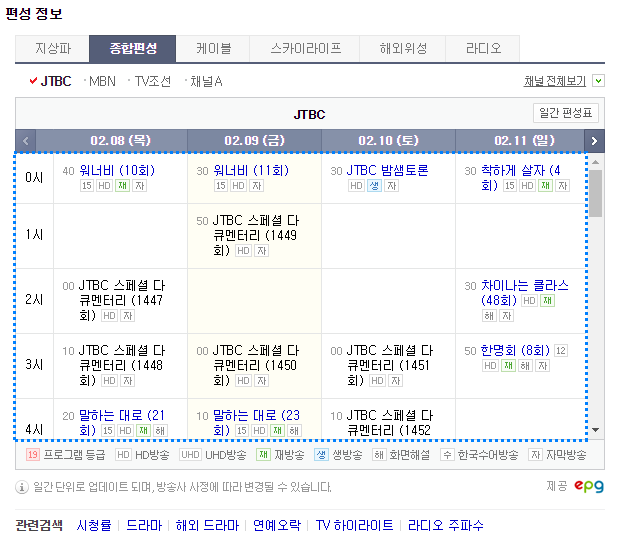Click JTBC 스페셜 다큐멘터리 (1449회) entry
Screen dimensions: 628x554
[x=256, y=236]
